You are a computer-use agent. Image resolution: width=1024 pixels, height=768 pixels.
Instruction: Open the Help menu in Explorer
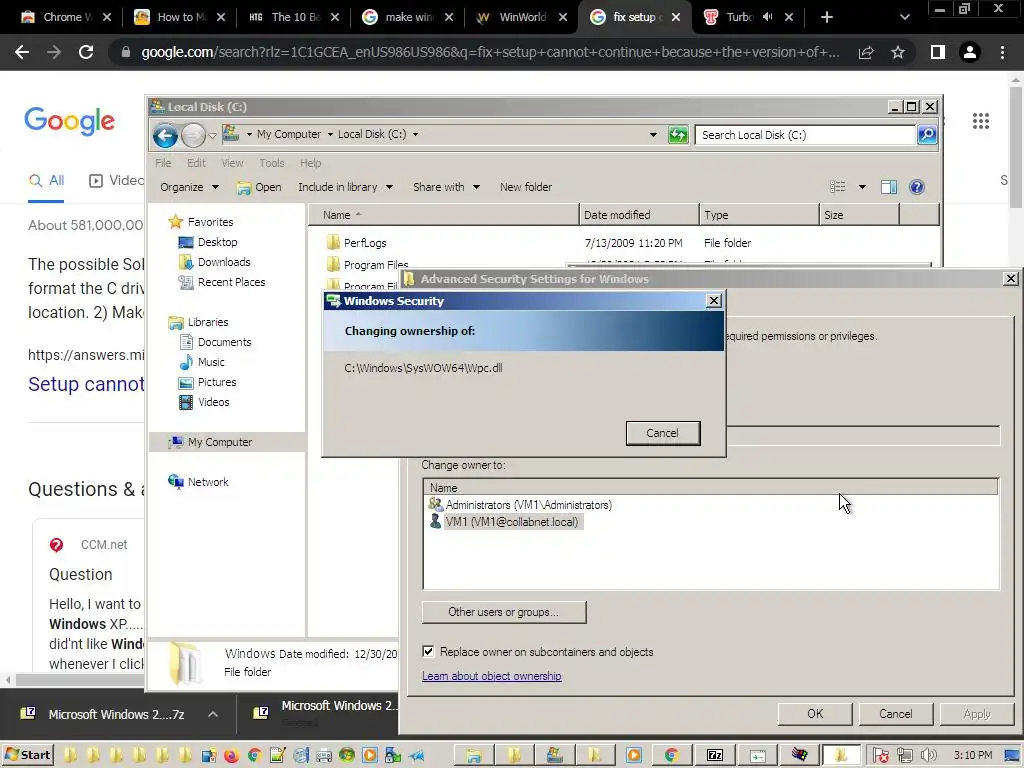[310, 163]
